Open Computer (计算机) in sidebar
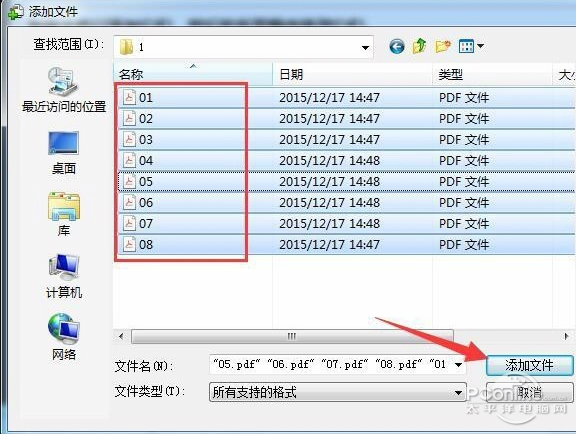This screenshot has height=434, width=576. point(64,276)
